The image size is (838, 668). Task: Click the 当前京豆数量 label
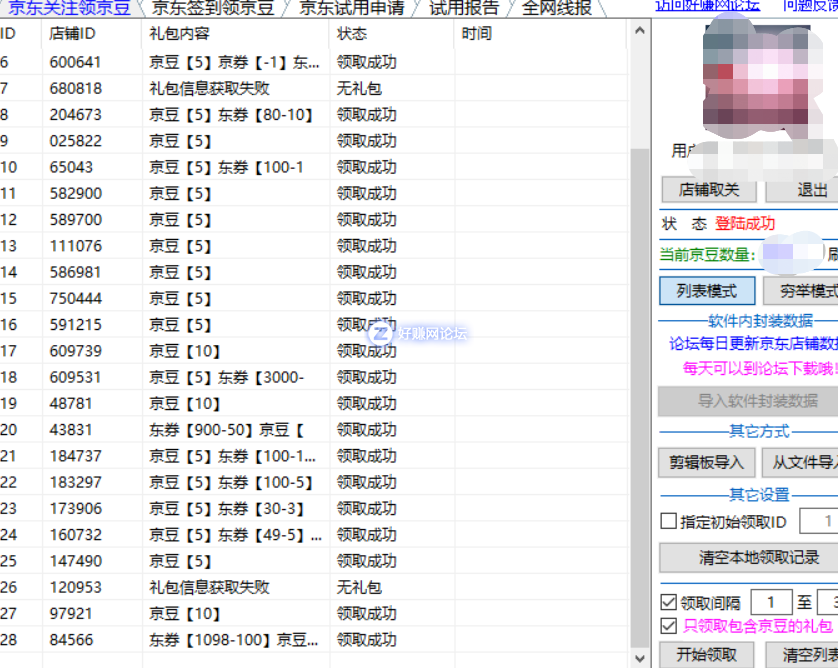[707, 254]
